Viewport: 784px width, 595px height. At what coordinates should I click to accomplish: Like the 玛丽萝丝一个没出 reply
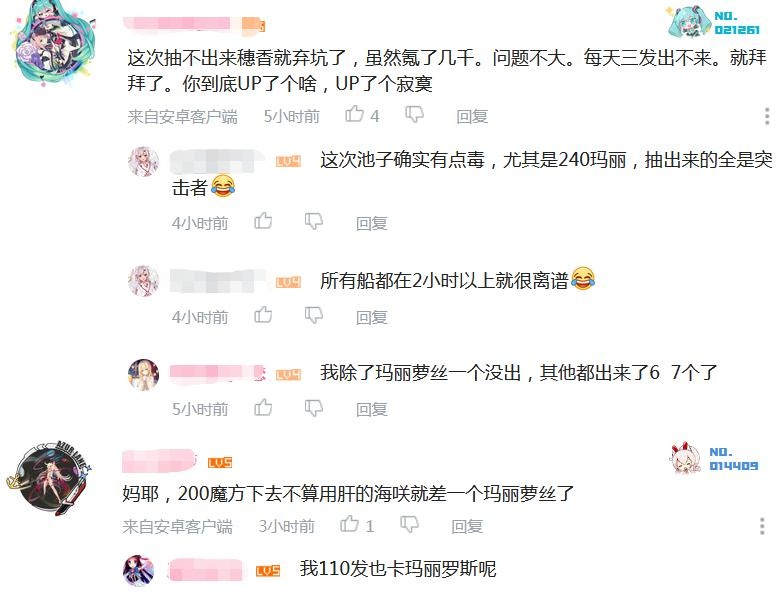pyautogui.click(x=263, y=408)
